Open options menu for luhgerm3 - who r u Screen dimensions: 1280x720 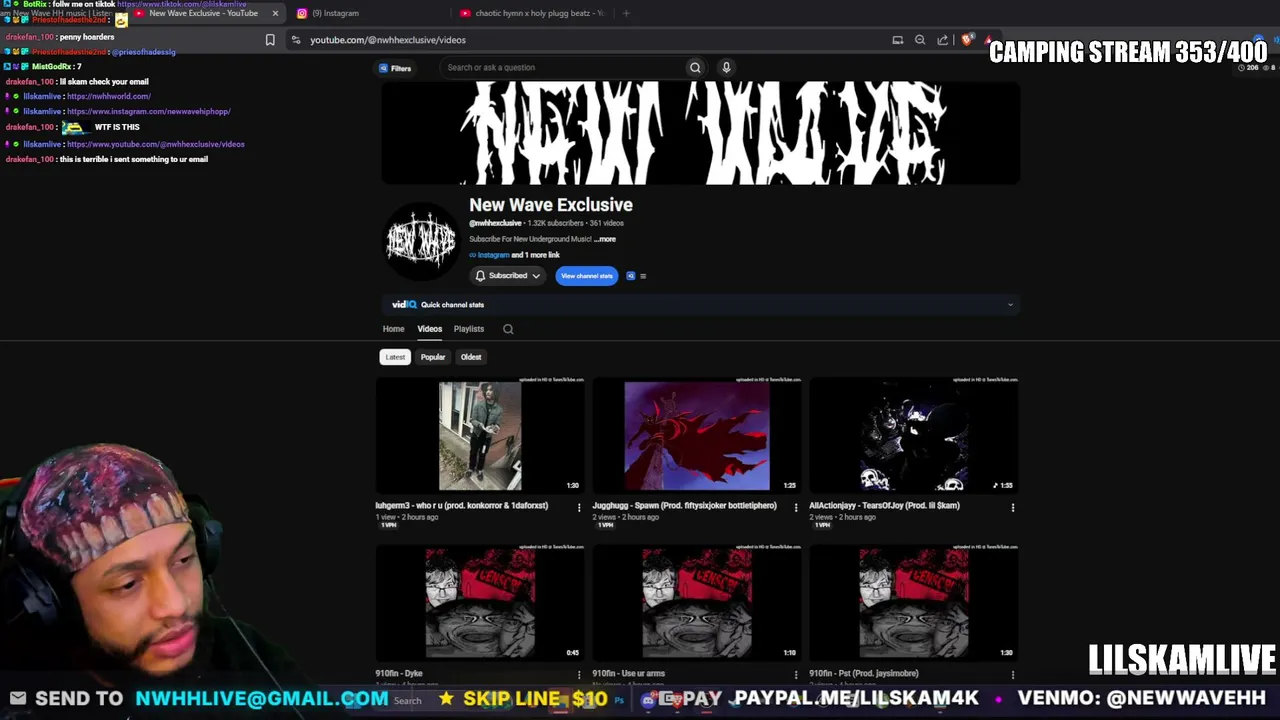coord(579,507)
